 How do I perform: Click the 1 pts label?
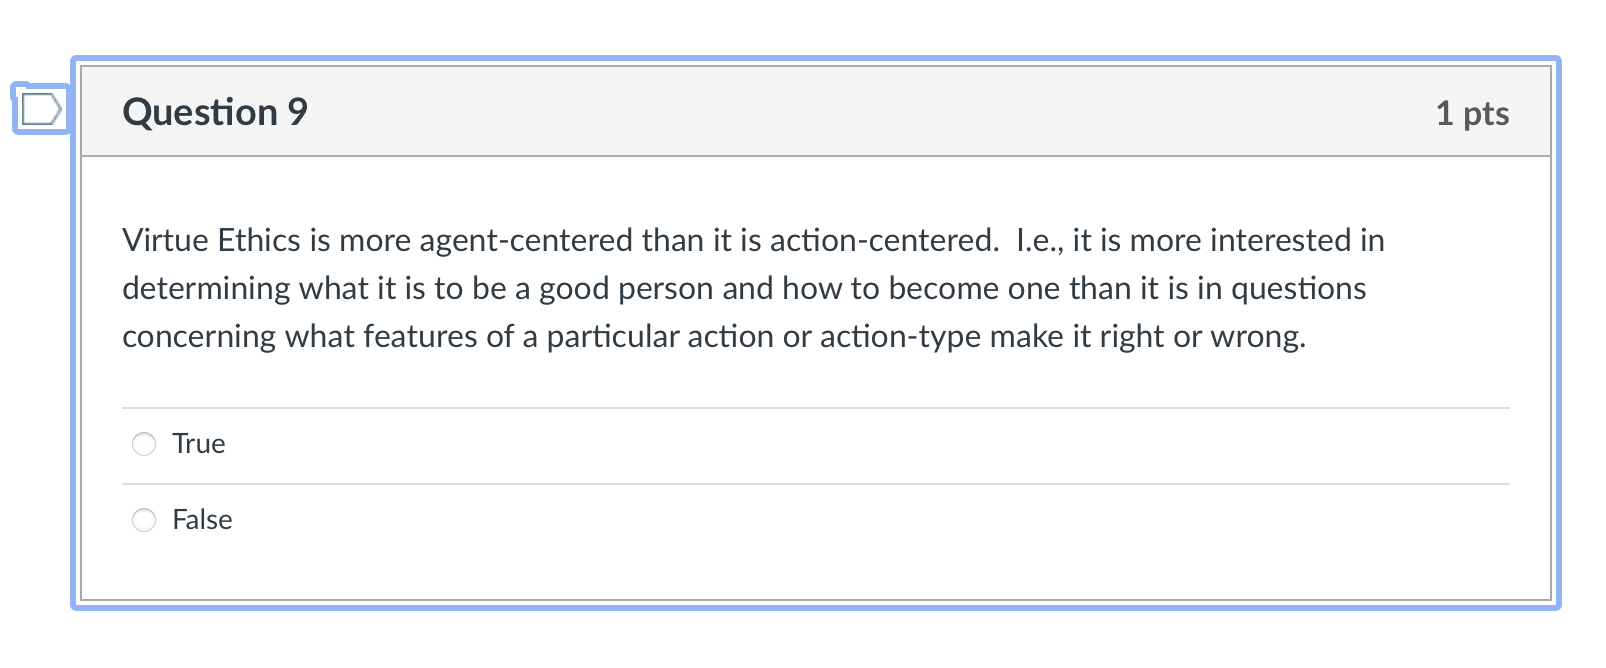tap(1473, 113)
